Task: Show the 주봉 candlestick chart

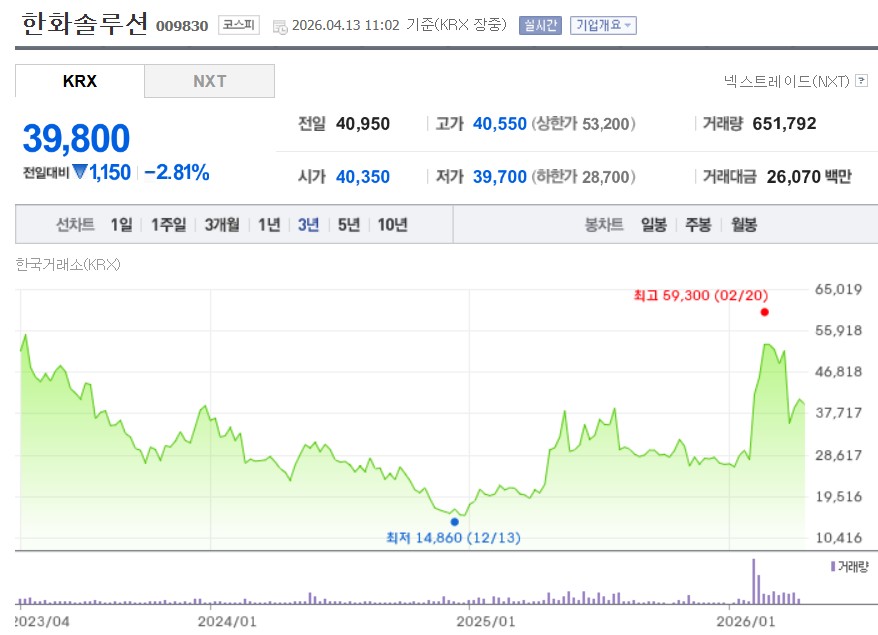Action: click(x=698, y=225)
